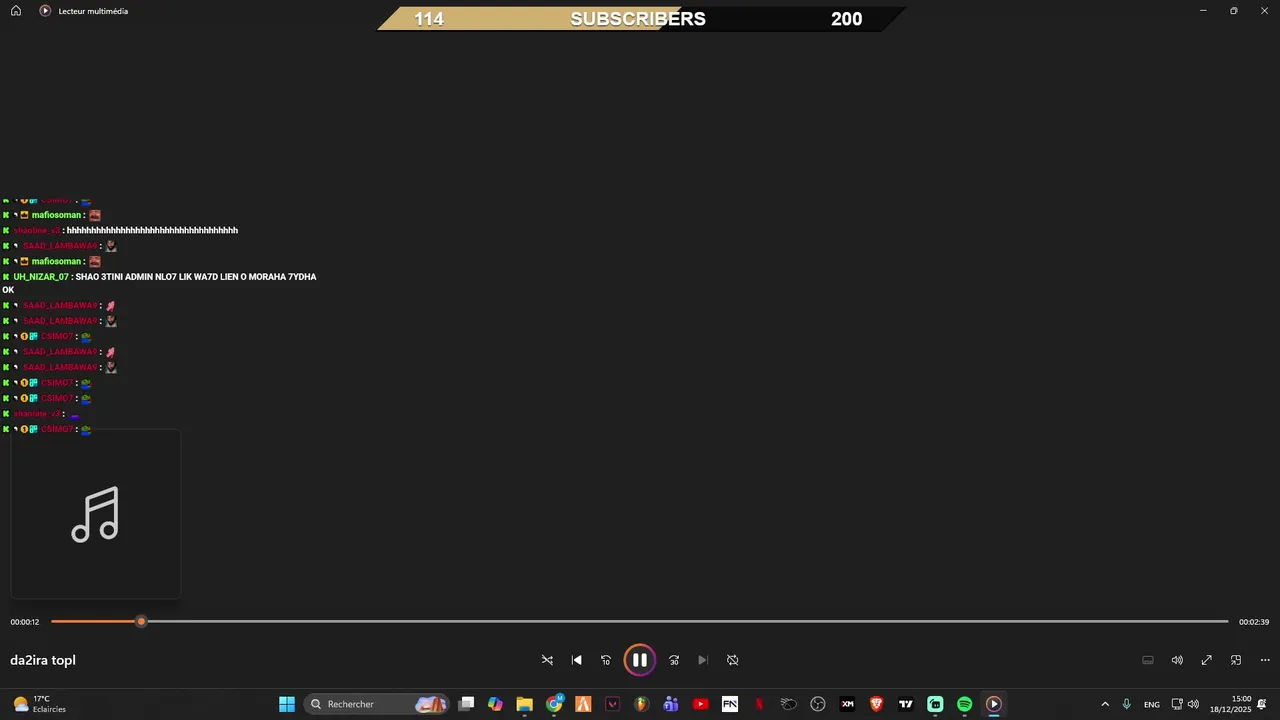Click UH_NIZAR_07 username in chat
The height and width of the screenshot is (720, 1280).
41,277
